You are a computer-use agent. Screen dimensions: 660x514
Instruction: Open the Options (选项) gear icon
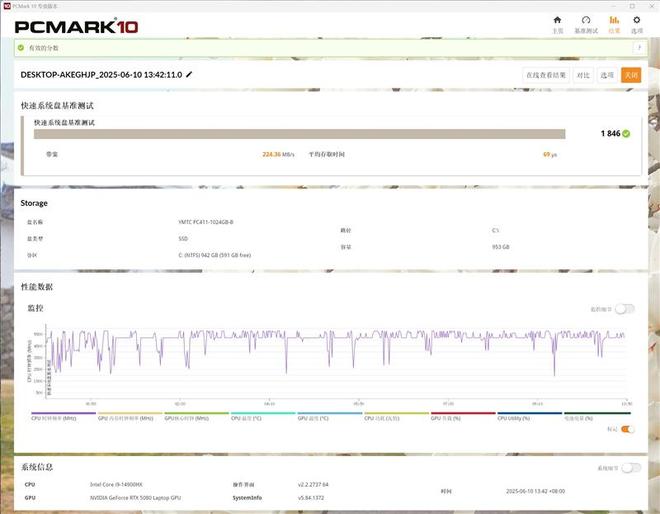click(637, 24)
